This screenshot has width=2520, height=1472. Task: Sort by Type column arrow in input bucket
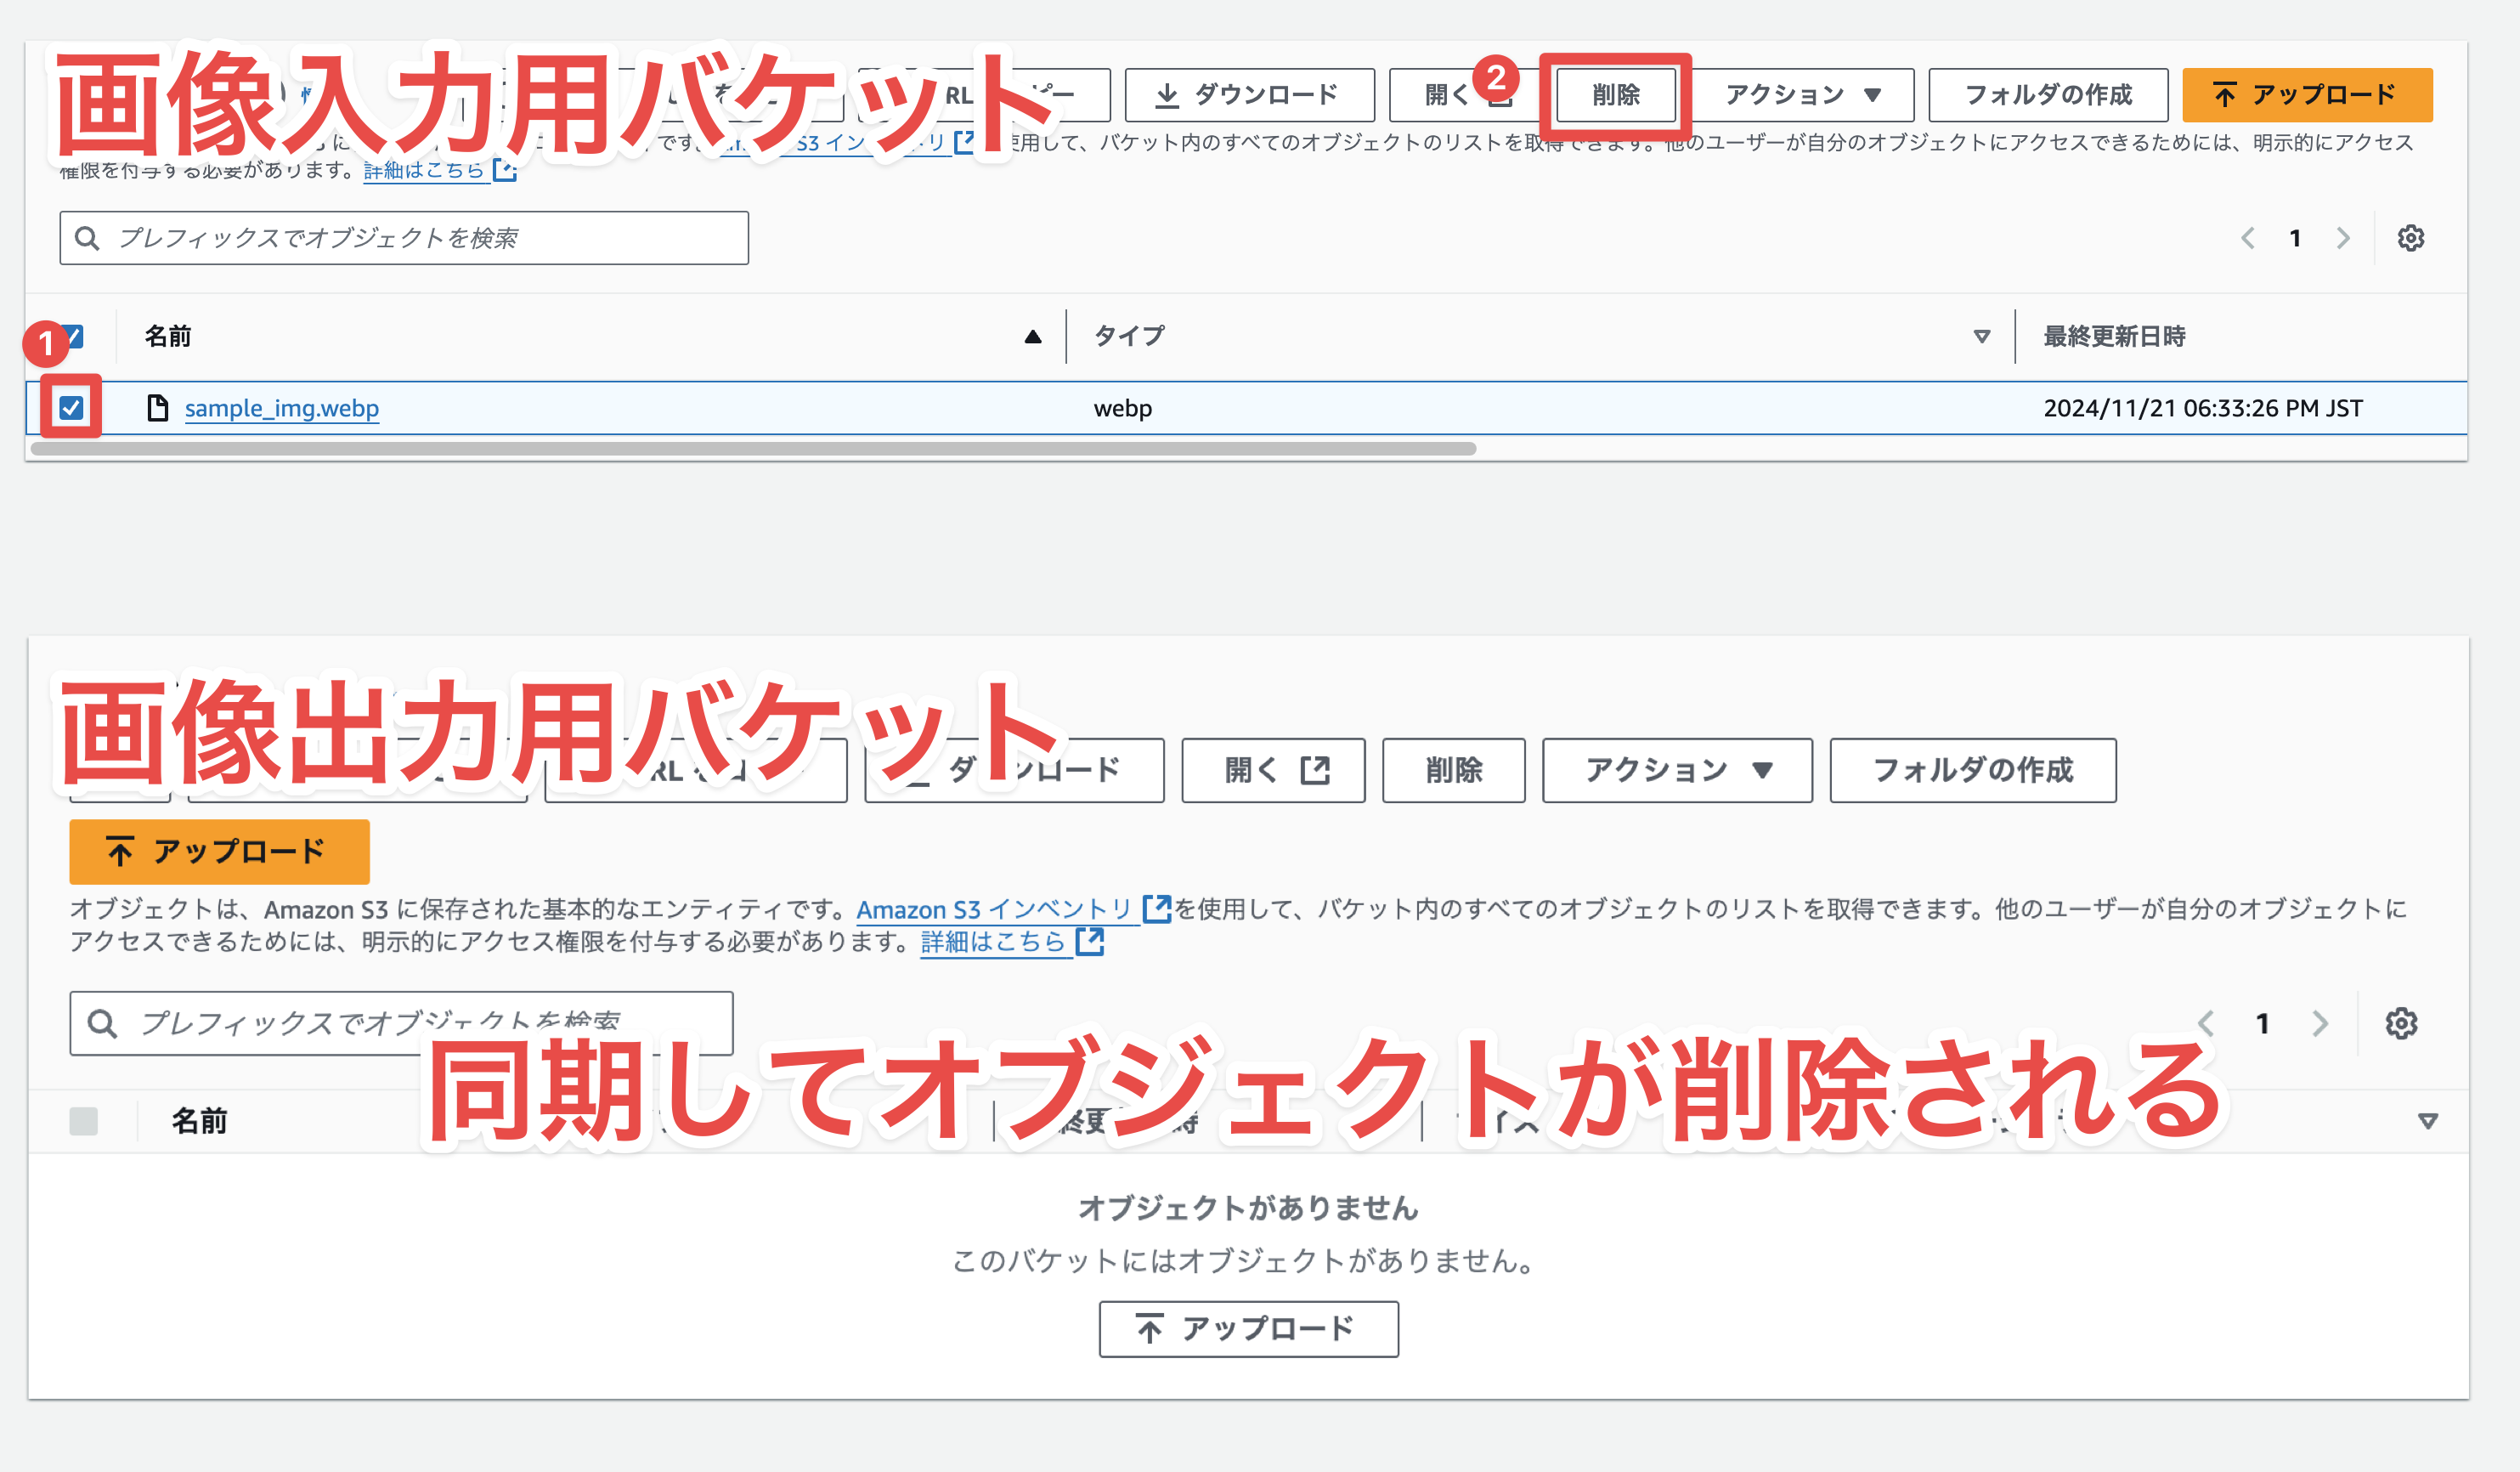click(1982, 337)
